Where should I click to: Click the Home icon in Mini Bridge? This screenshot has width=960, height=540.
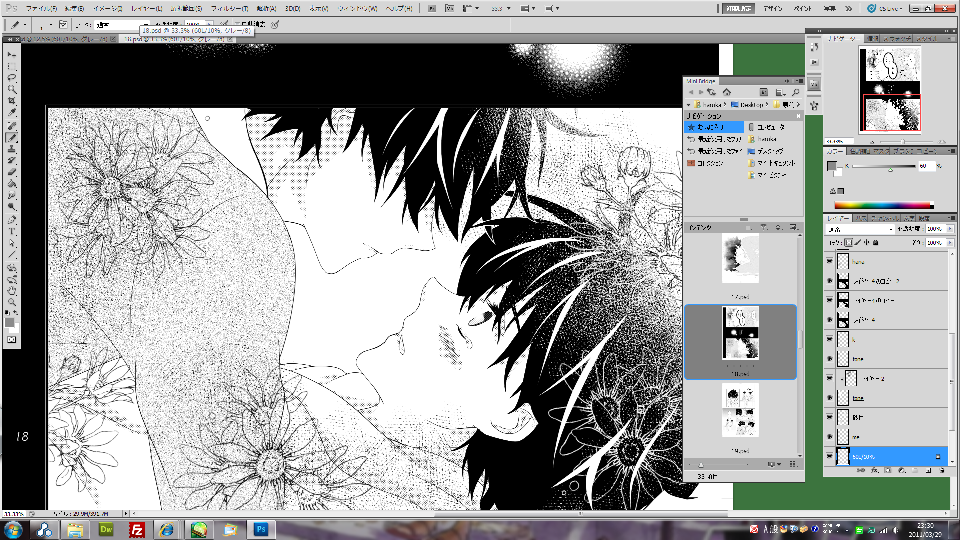(x=727, y=92)
